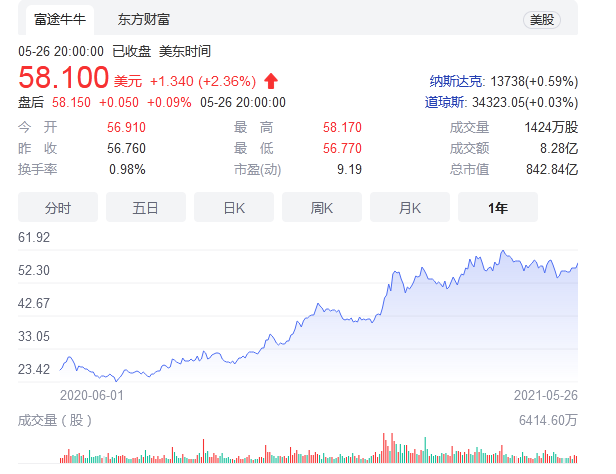
Task: Switch to the 东方财富 tab
Action: (x=143, y=20)
